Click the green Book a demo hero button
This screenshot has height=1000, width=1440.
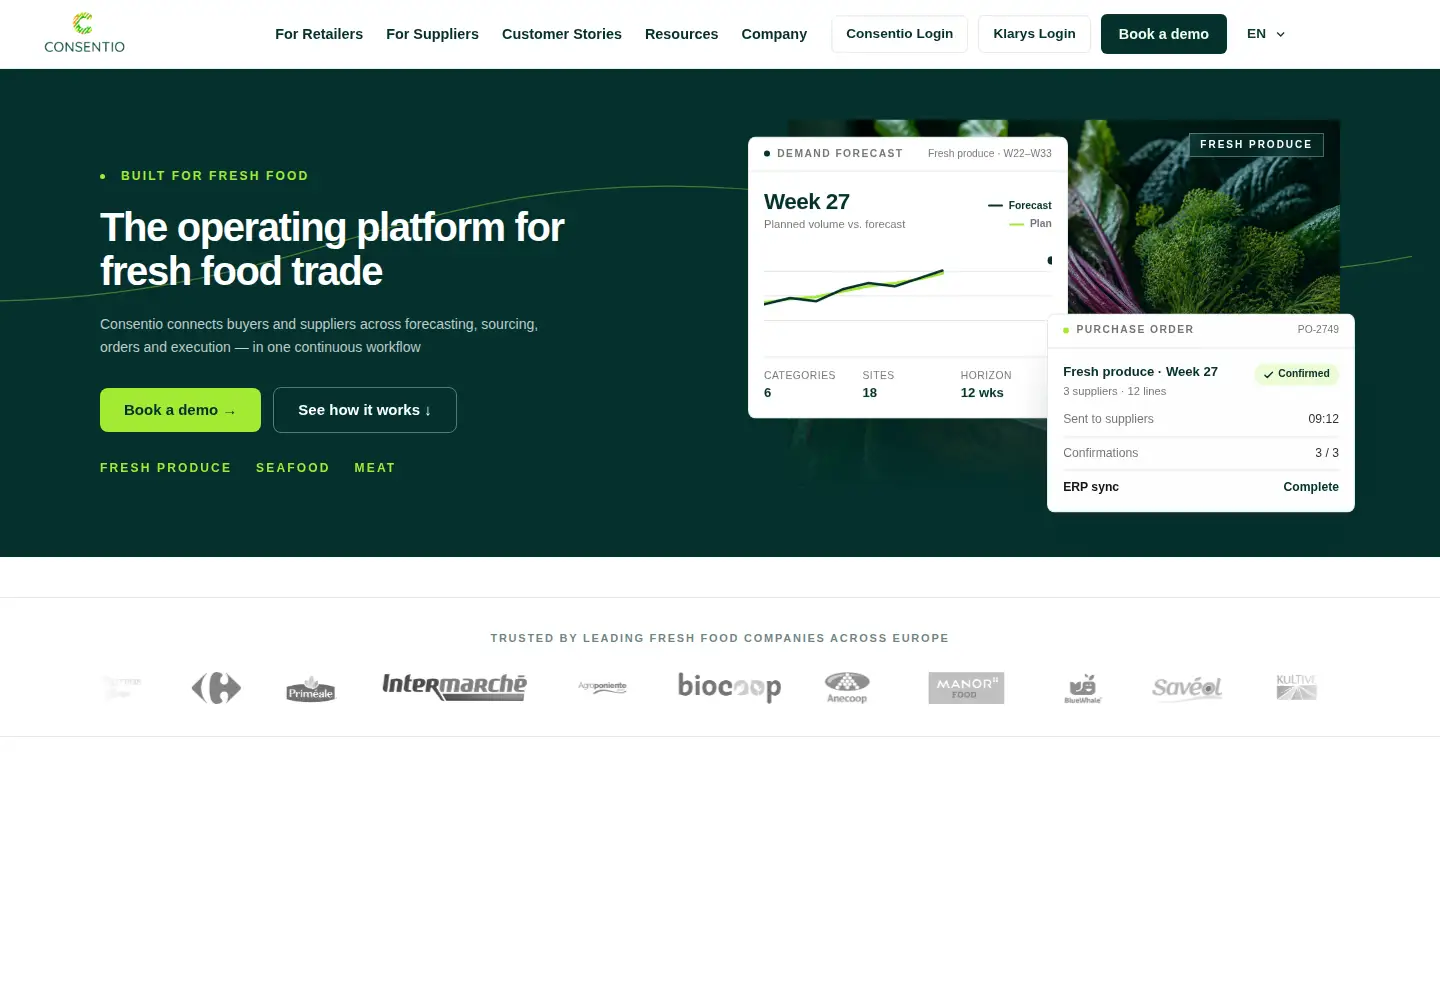[180, 410]
